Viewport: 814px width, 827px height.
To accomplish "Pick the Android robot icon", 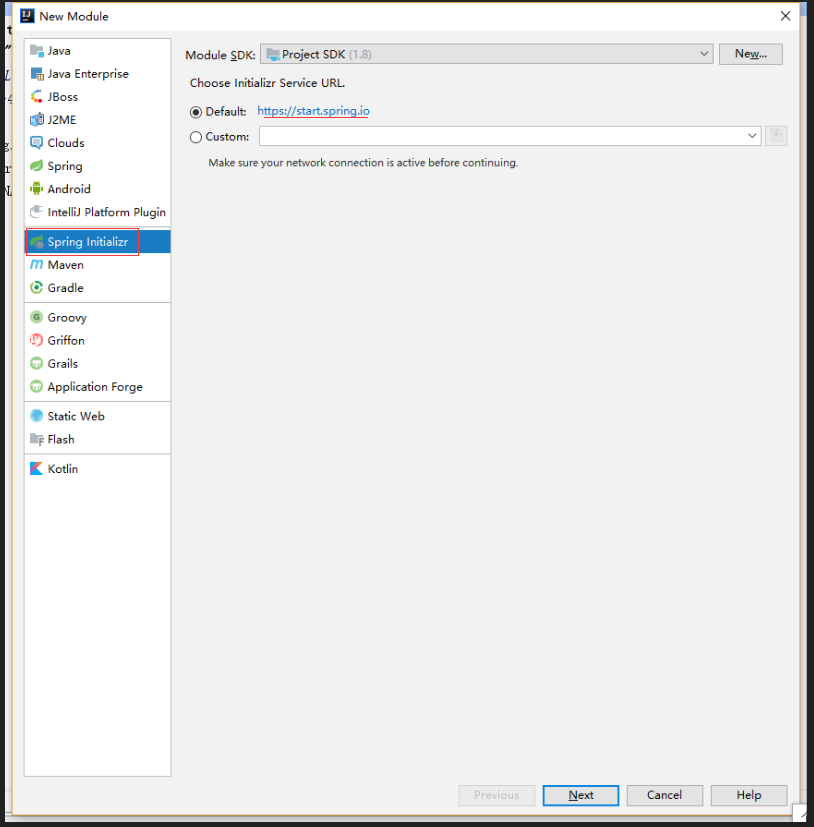I will click(36, 189).
